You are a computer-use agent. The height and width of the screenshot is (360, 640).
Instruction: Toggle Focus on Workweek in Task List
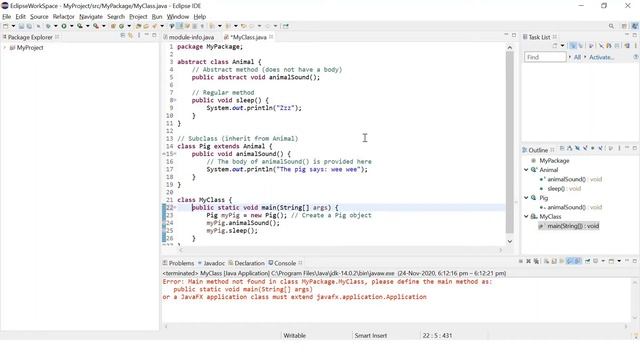click(591, 46)
